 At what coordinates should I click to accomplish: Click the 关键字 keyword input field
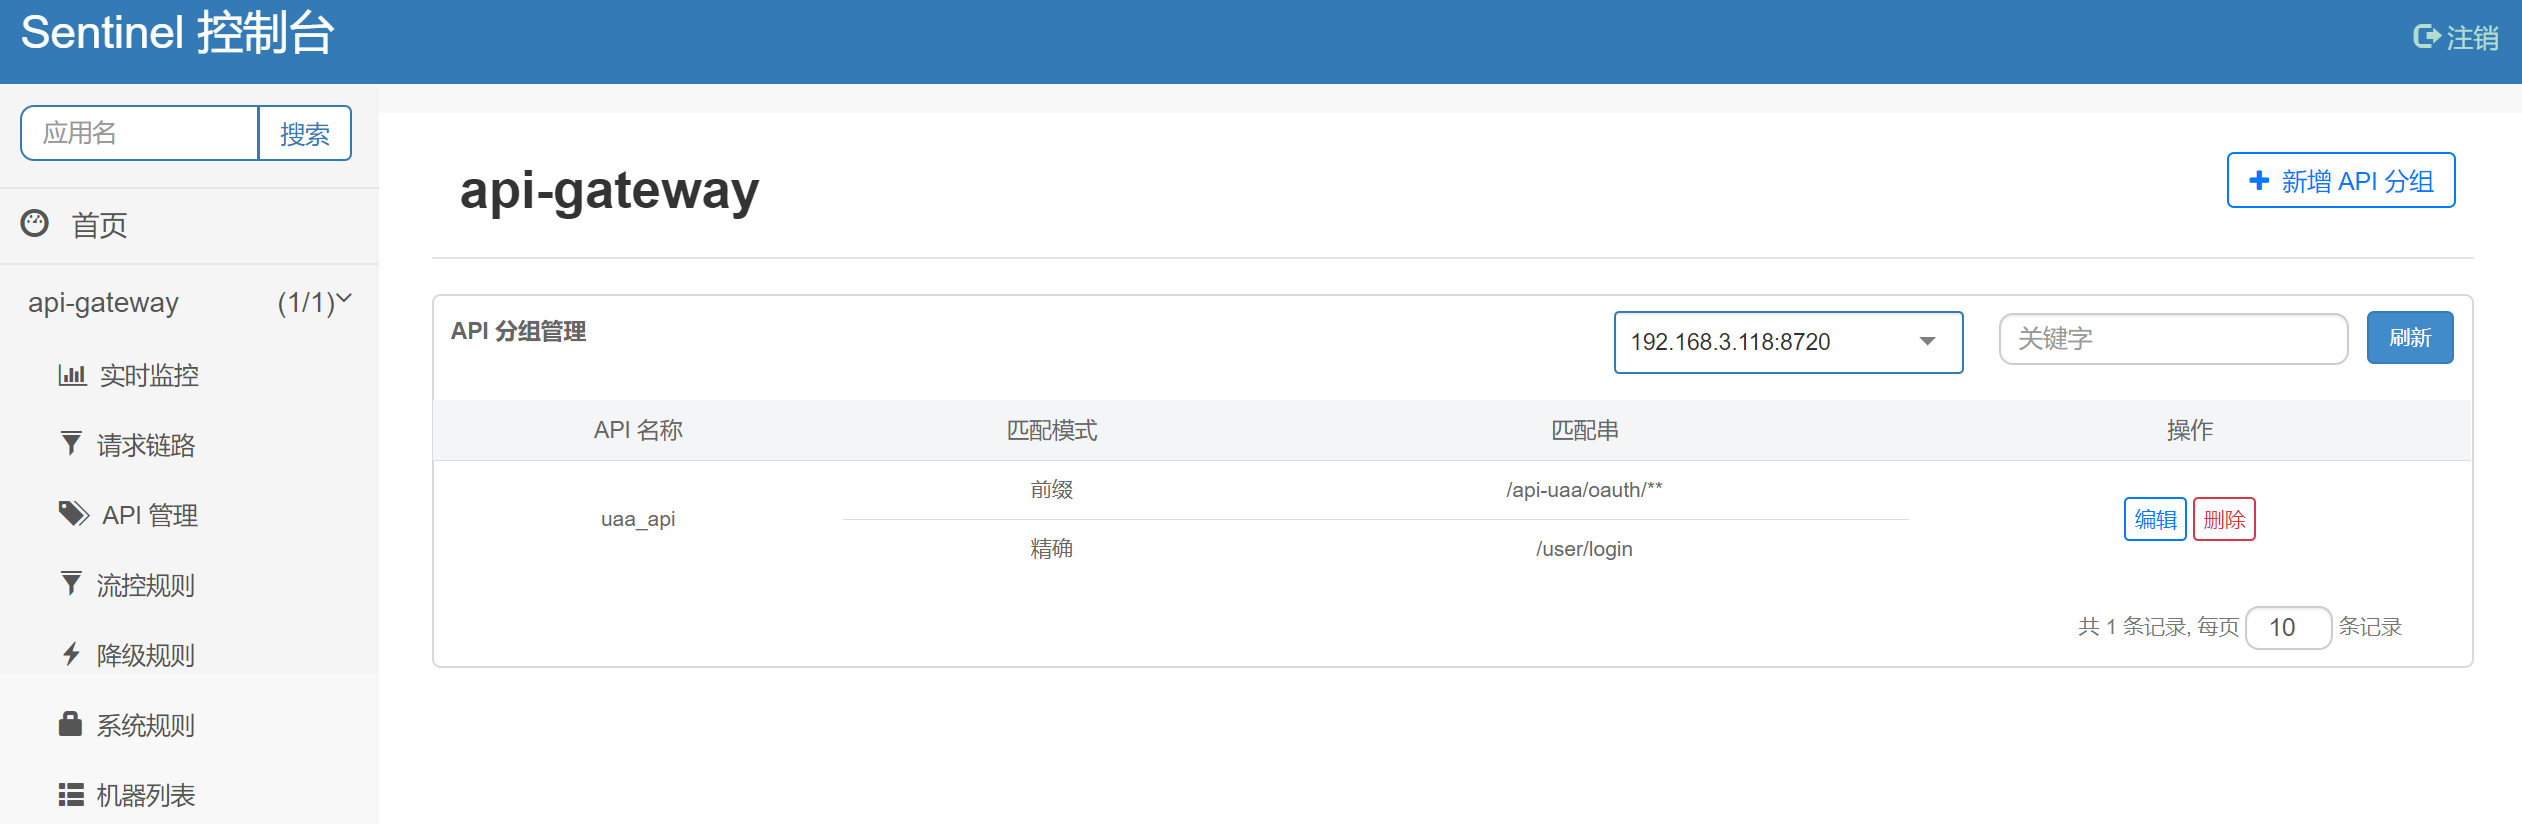coord(2173,339)
